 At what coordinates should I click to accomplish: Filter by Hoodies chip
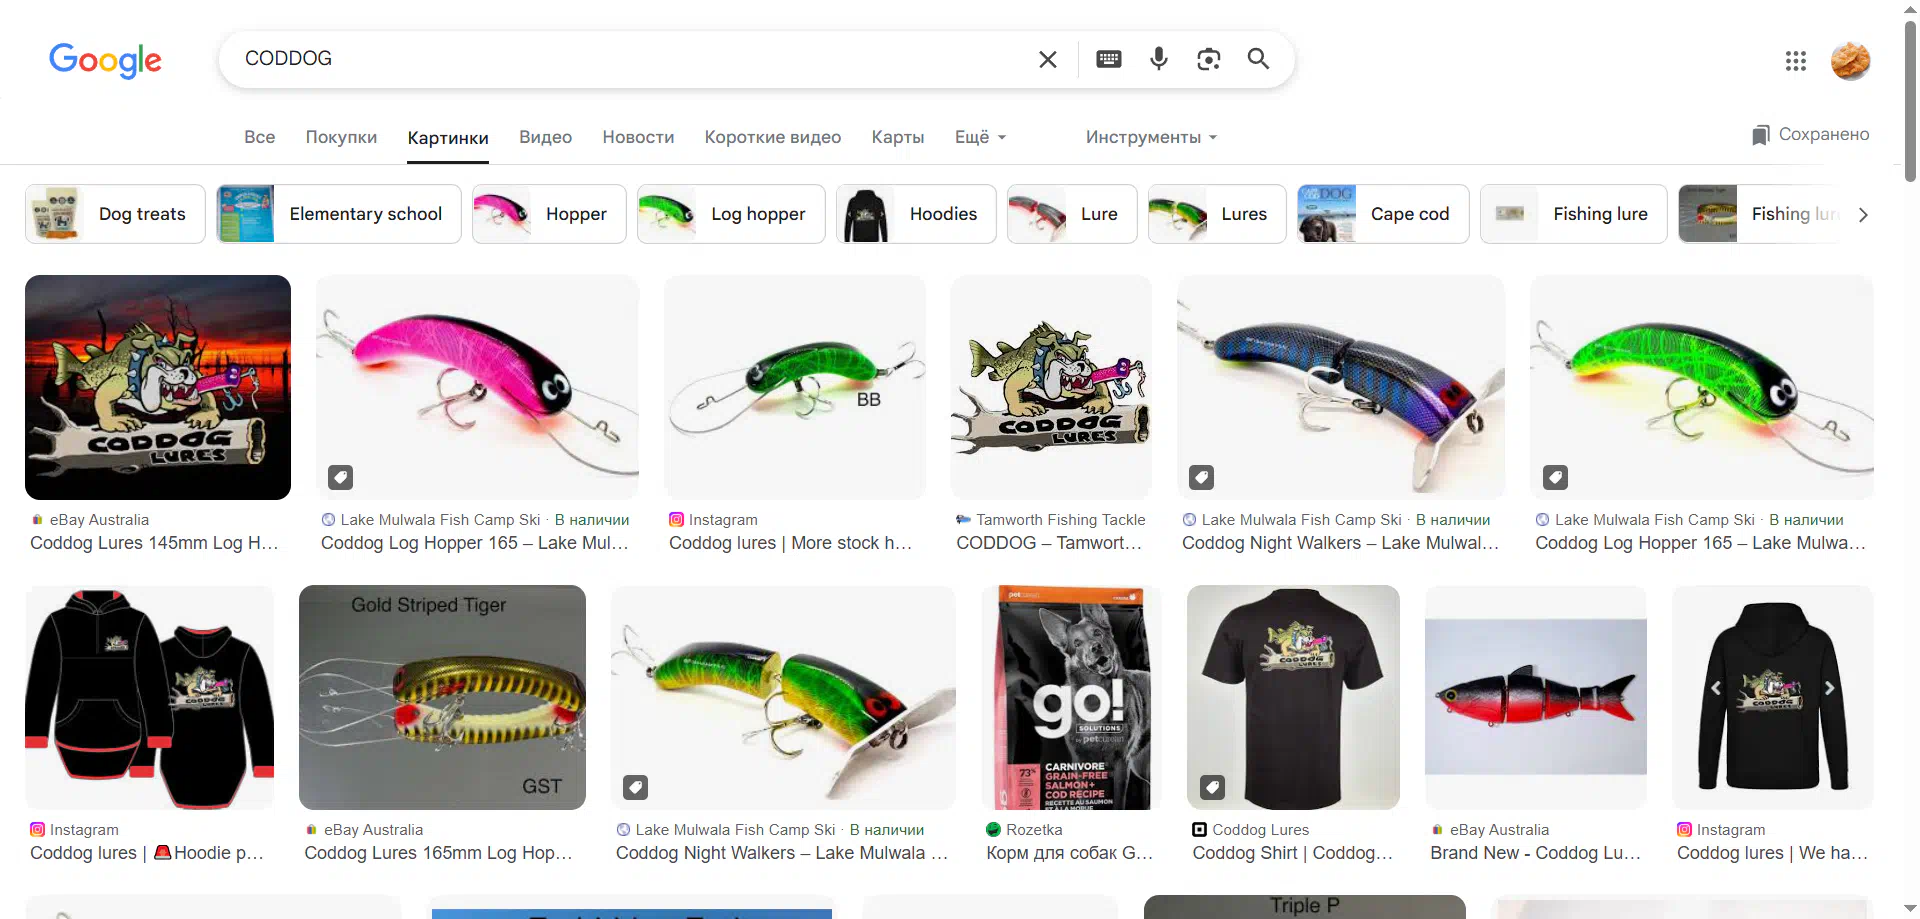pyautogui.click(x=916, y=214)
